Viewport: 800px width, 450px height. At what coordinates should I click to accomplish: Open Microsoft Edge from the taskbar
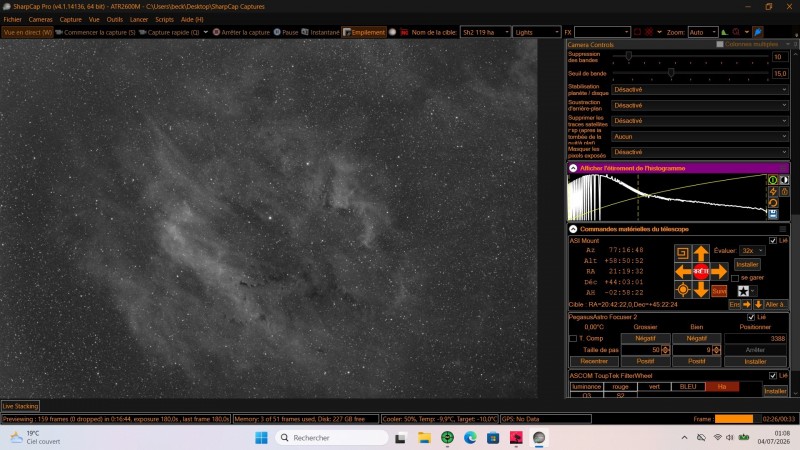470,438
